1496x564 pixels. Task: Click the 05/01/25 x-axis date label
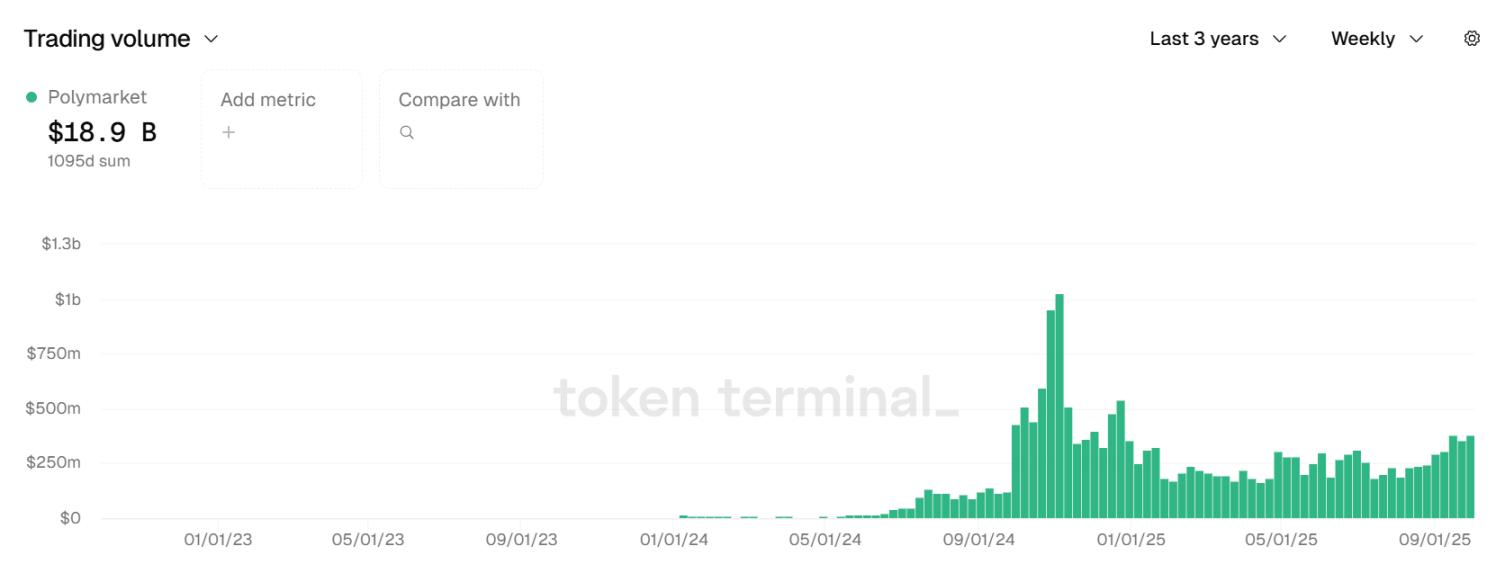pyautogui.click(x=1280, y=540)
